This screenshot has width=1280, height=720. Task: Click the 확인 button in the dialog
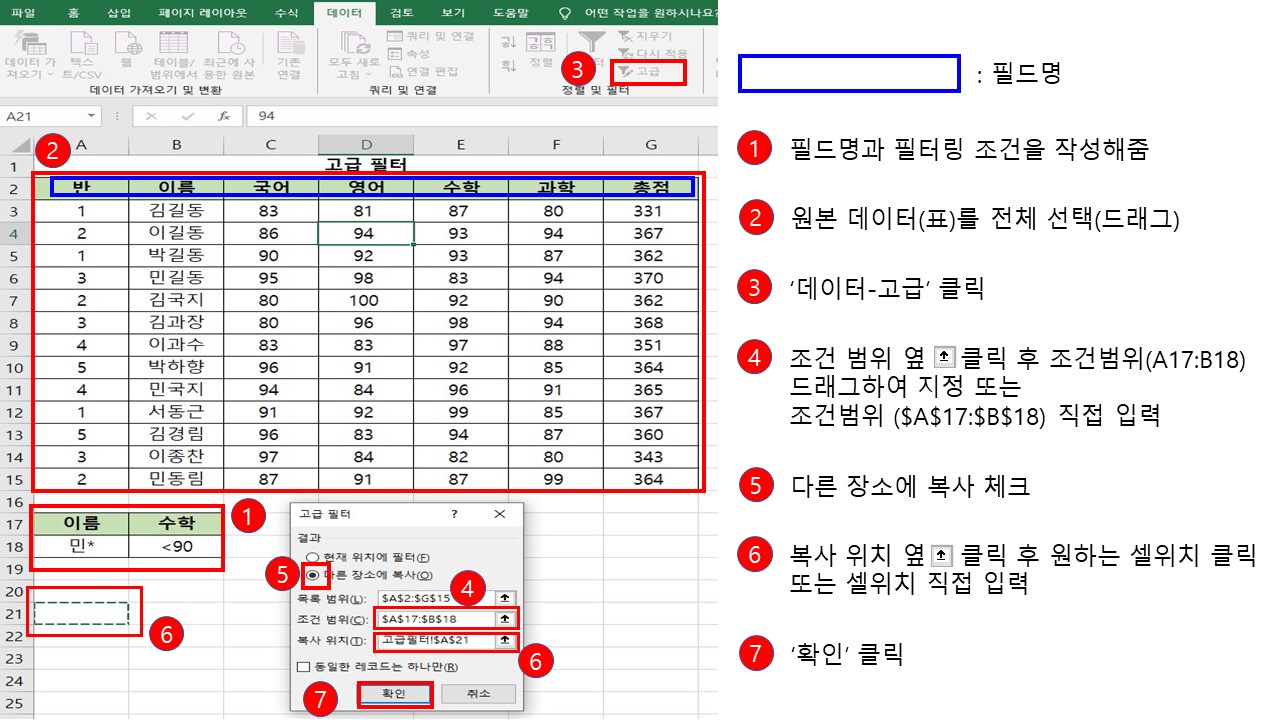coord(397,694)
